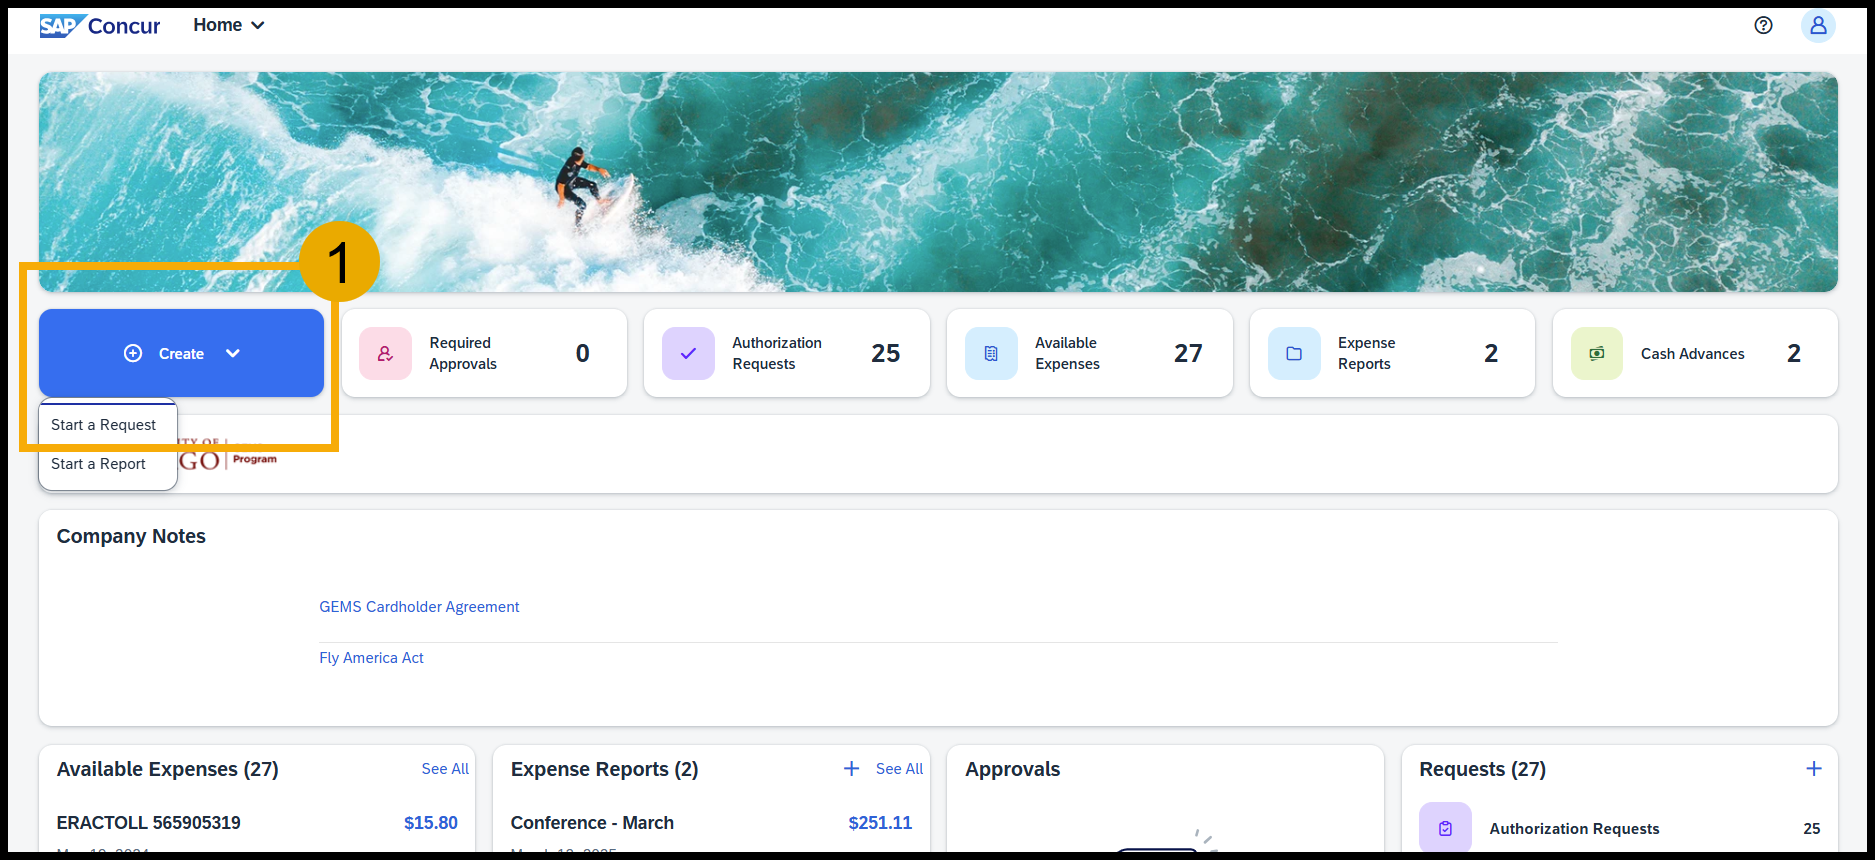Click the Required Approvals person icon
Image resolution: width=1875 pixels, height=860 pixels.
click(385, 353)
